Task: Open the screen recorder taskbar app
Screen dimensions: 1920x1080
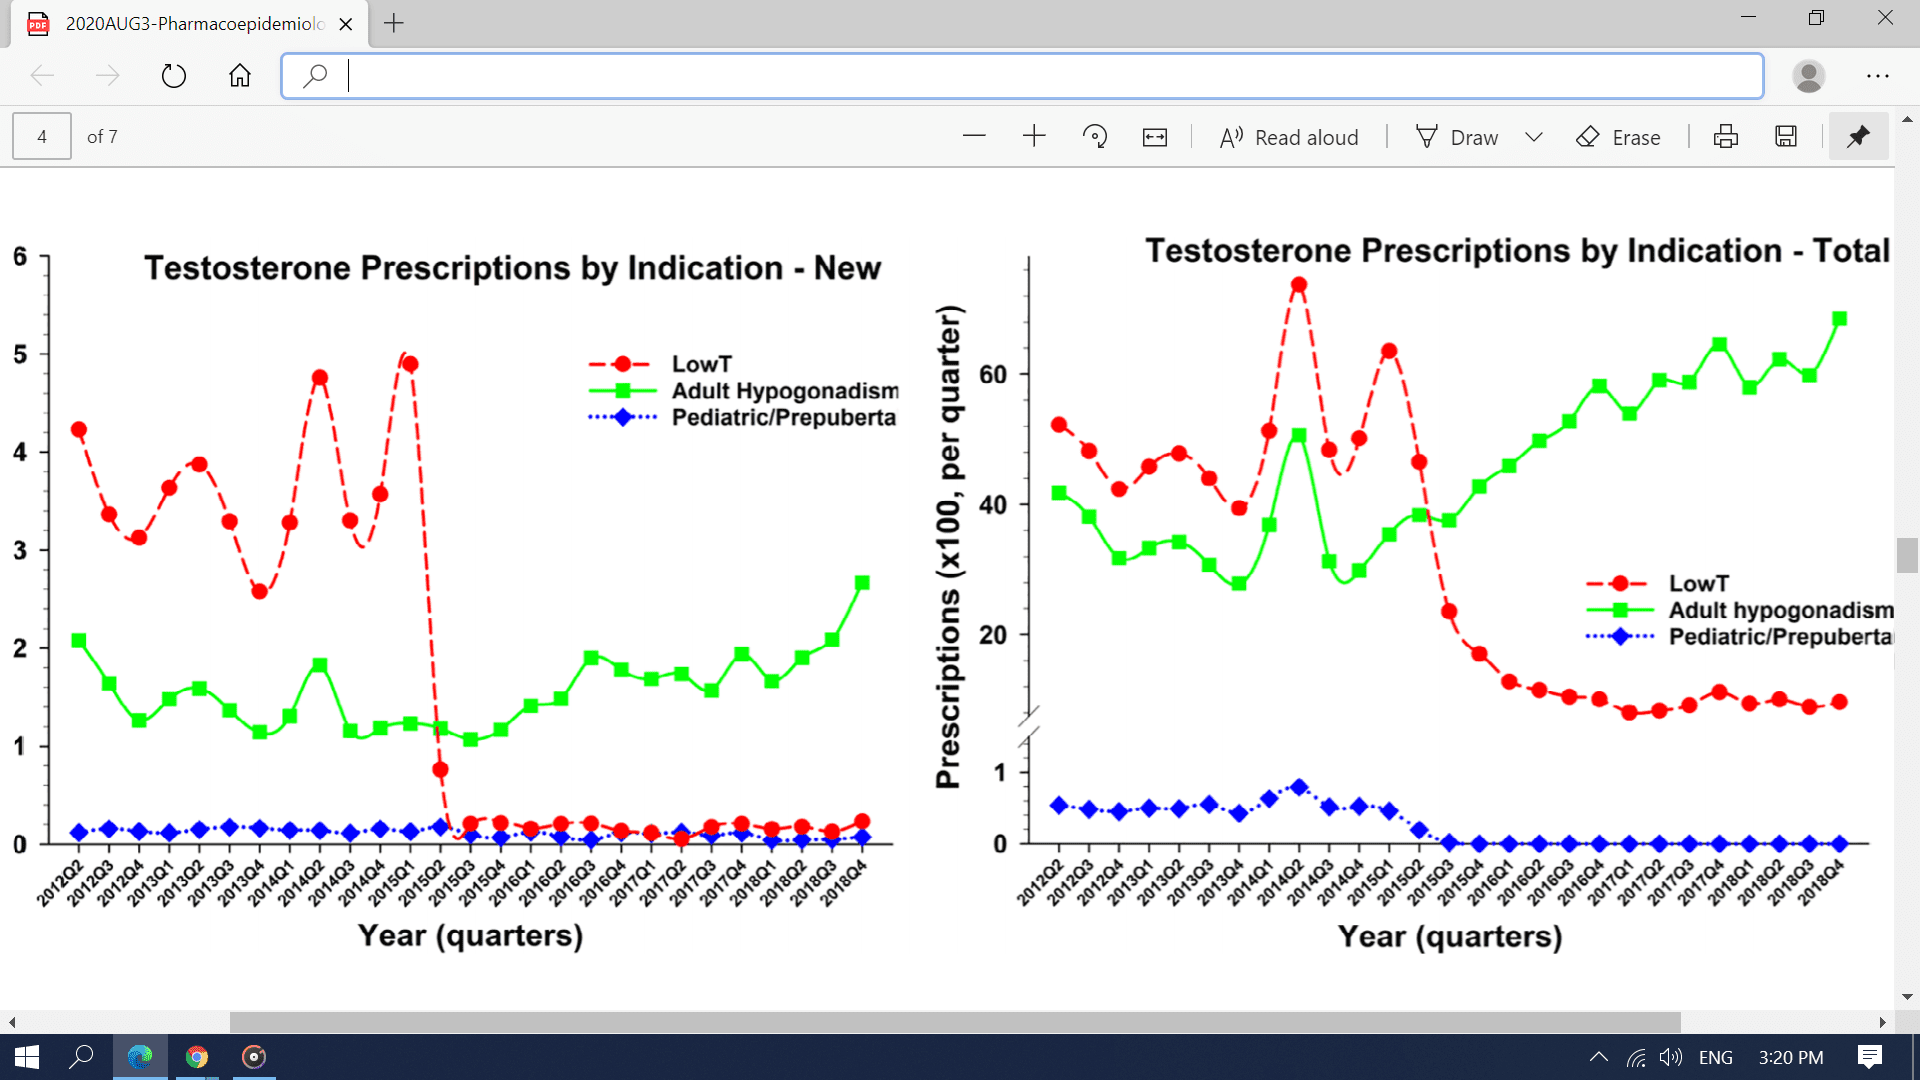Action: click(x=254, y=1057)
